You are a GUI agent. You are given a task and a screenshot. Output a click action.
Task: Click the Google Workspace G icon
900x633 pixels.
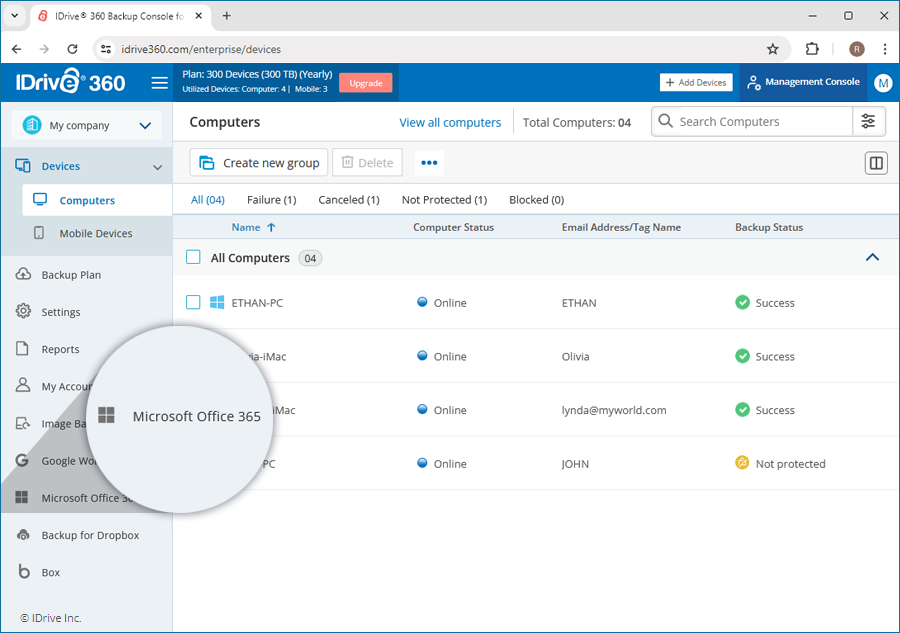[x=22, y=460]
